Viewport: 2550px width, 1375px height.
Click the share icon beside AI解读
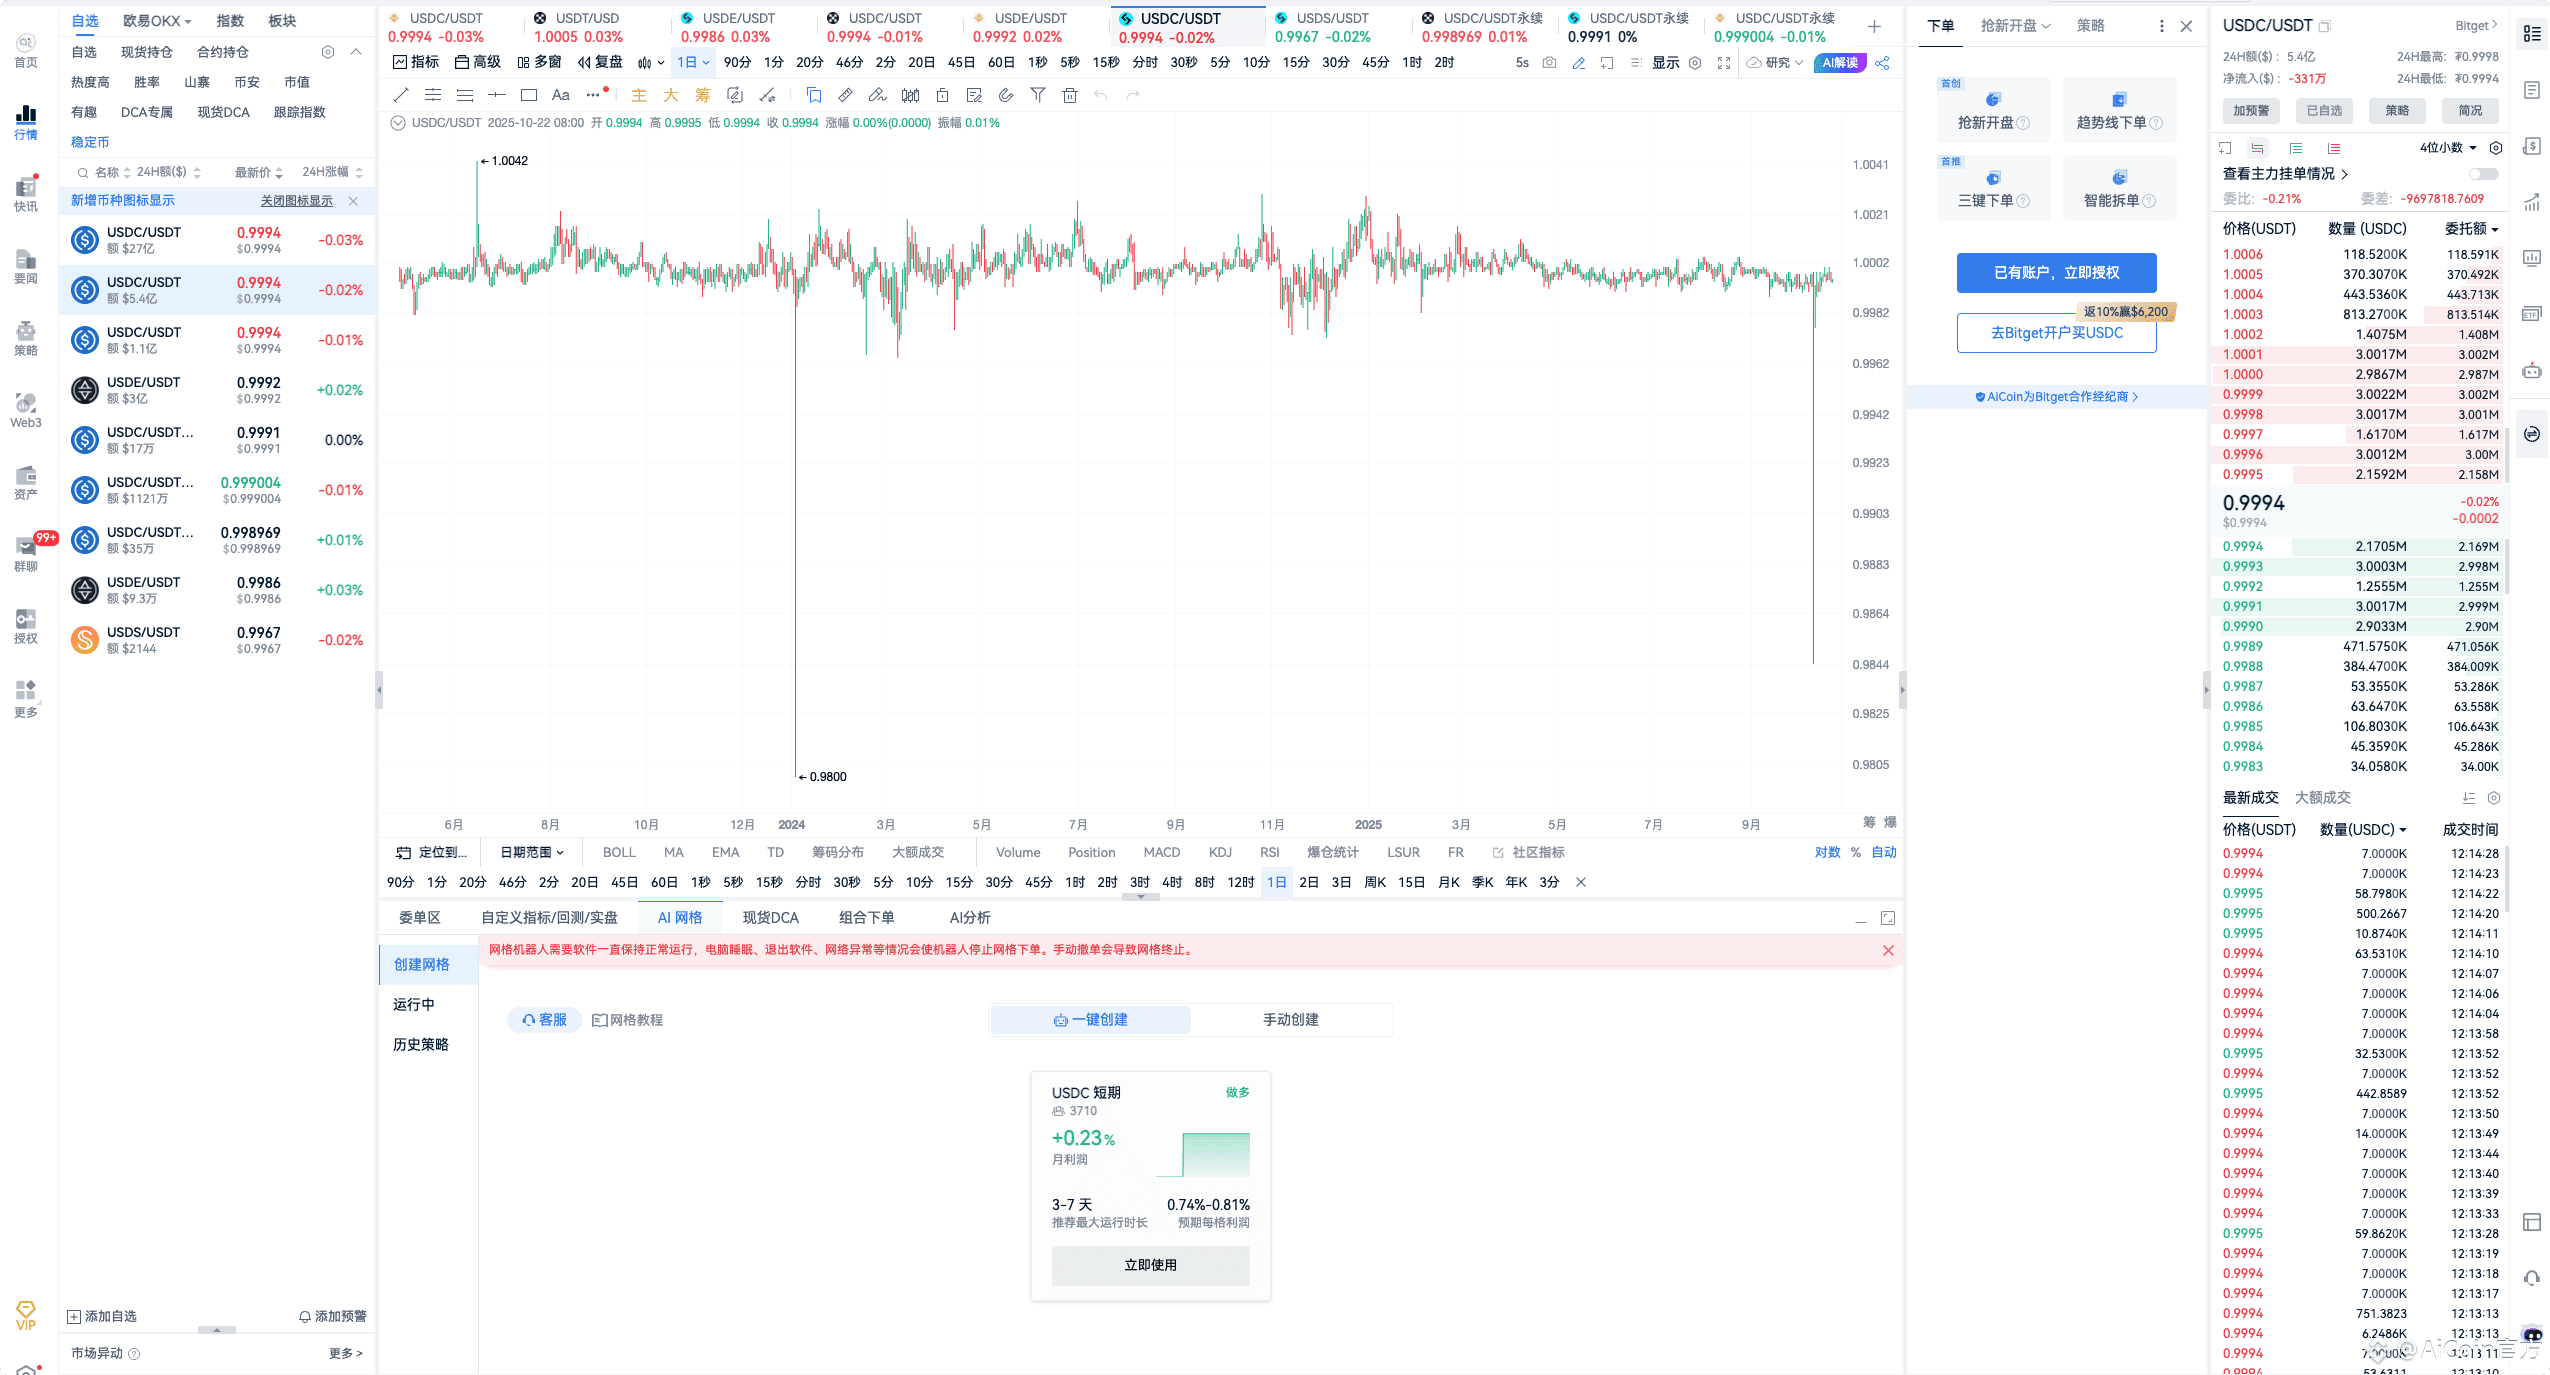[1883, 63]
